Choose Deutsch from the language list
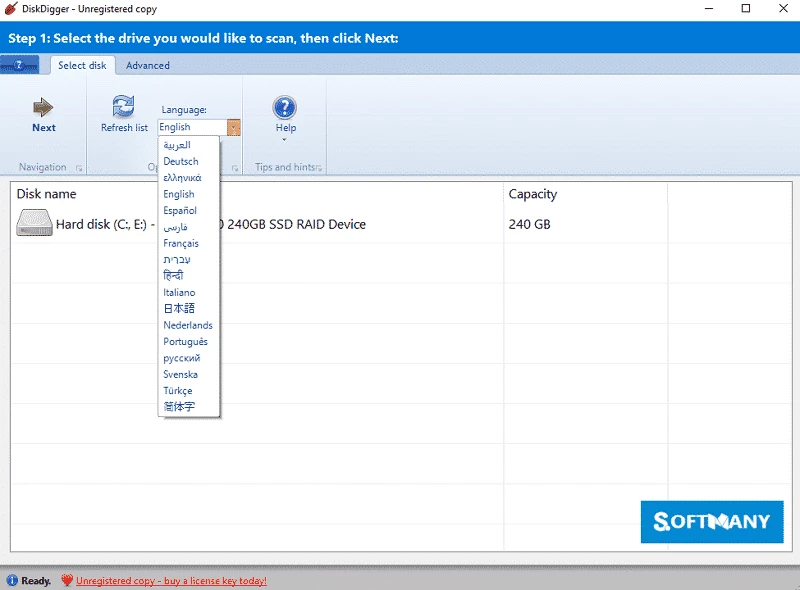The width and height of the screenshot is (800, 590). click(x=181, y=161)
